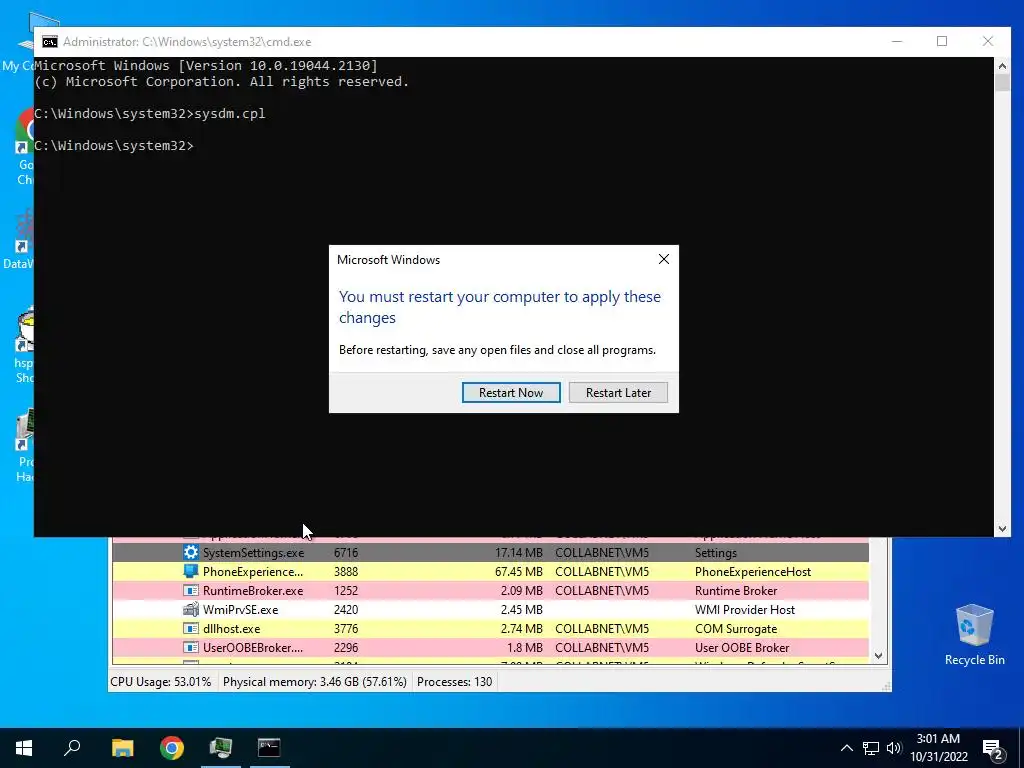Click the WmiPrvSE.exe process icon
This screenshot has height=768, width=1024.
pyautogui.click(x=191, y=609)
